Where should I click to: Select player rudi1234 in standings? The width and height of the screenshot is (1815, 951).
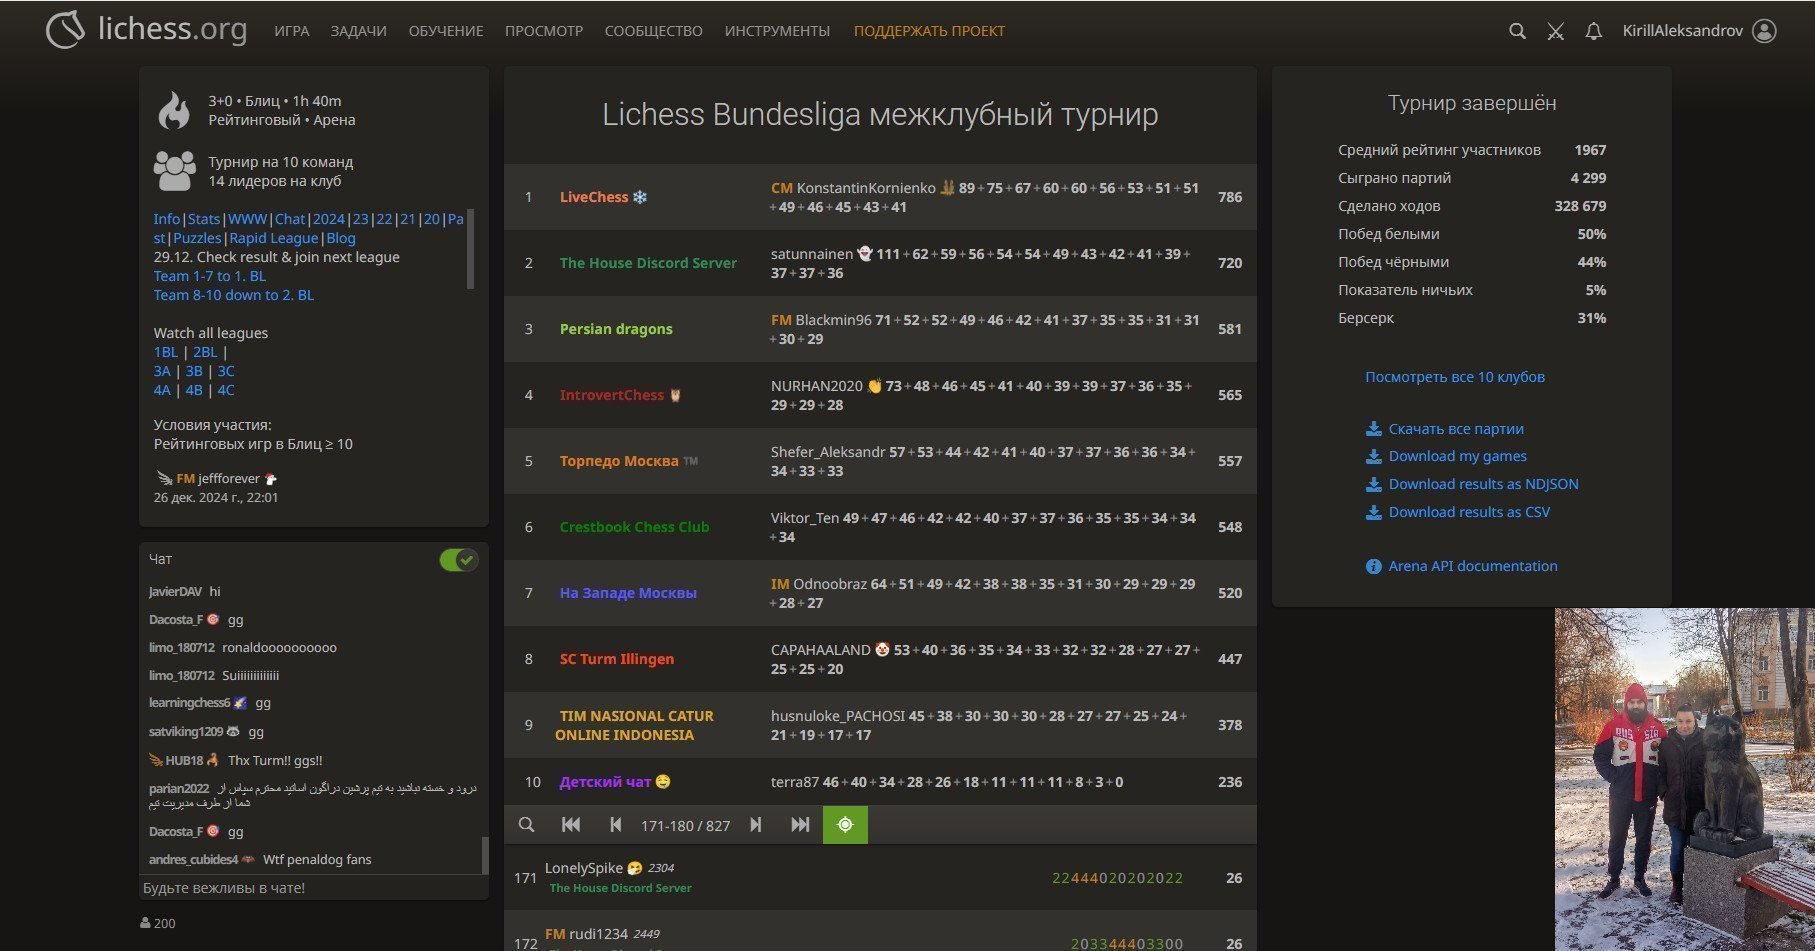[880, 932]
